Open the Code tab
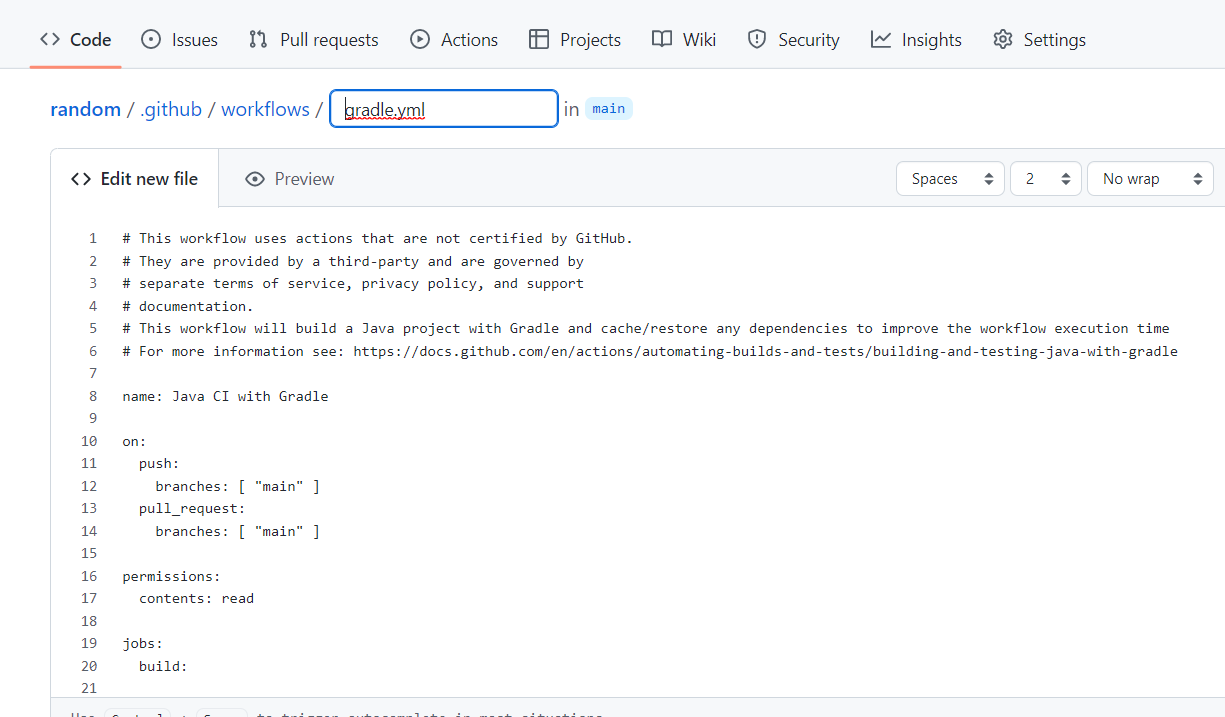Image resolution: width=1225 pixels, height=717 pixels. pyautogui.click(x=75, y=40)
